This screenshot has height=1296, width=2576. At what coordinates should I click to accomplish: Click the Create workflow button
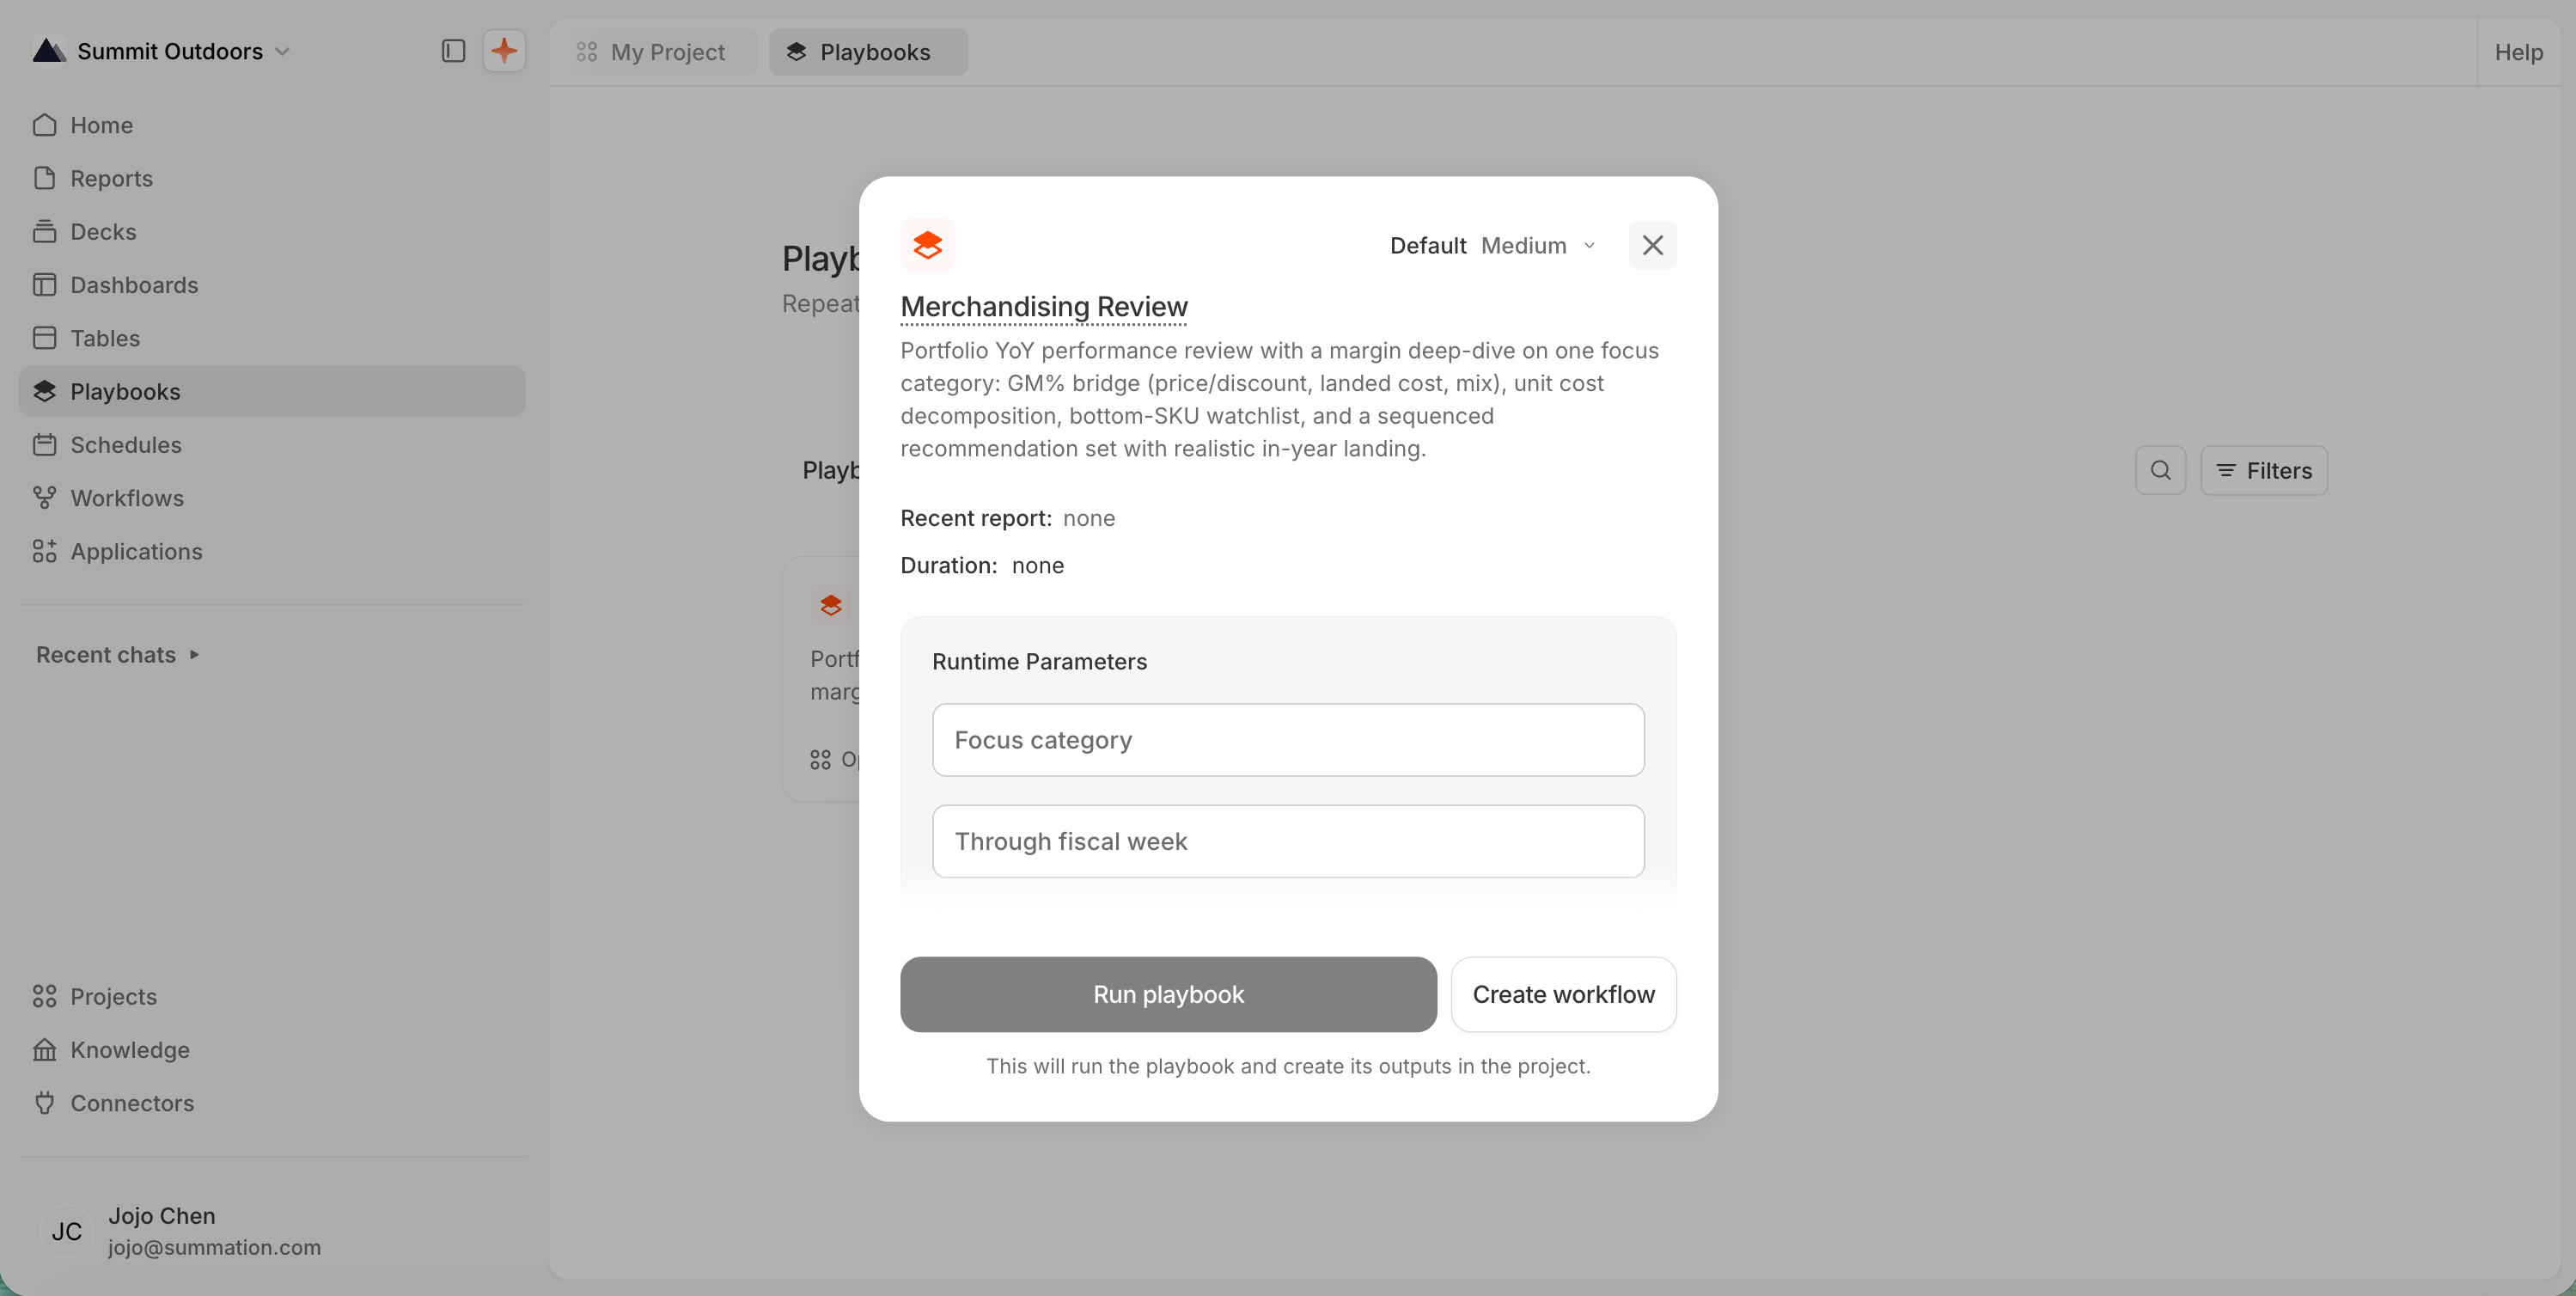(x=1563, y=994)
